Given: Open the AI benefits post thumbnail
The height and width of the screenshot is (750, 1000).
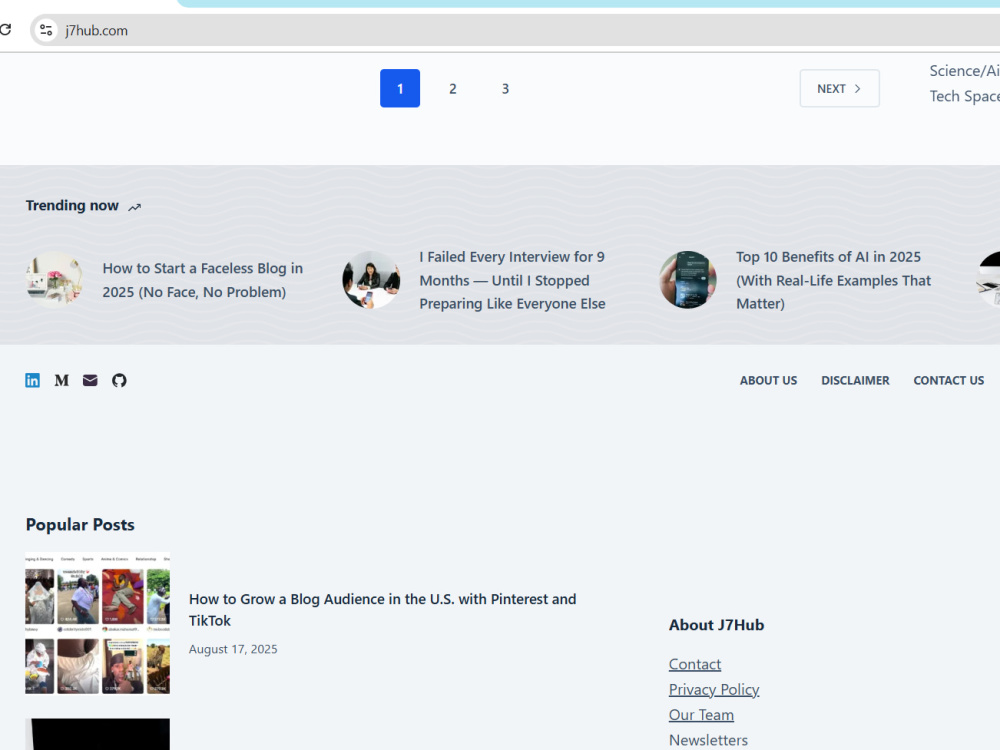Looking at the screenshot, I should click(x=688, y=279).
